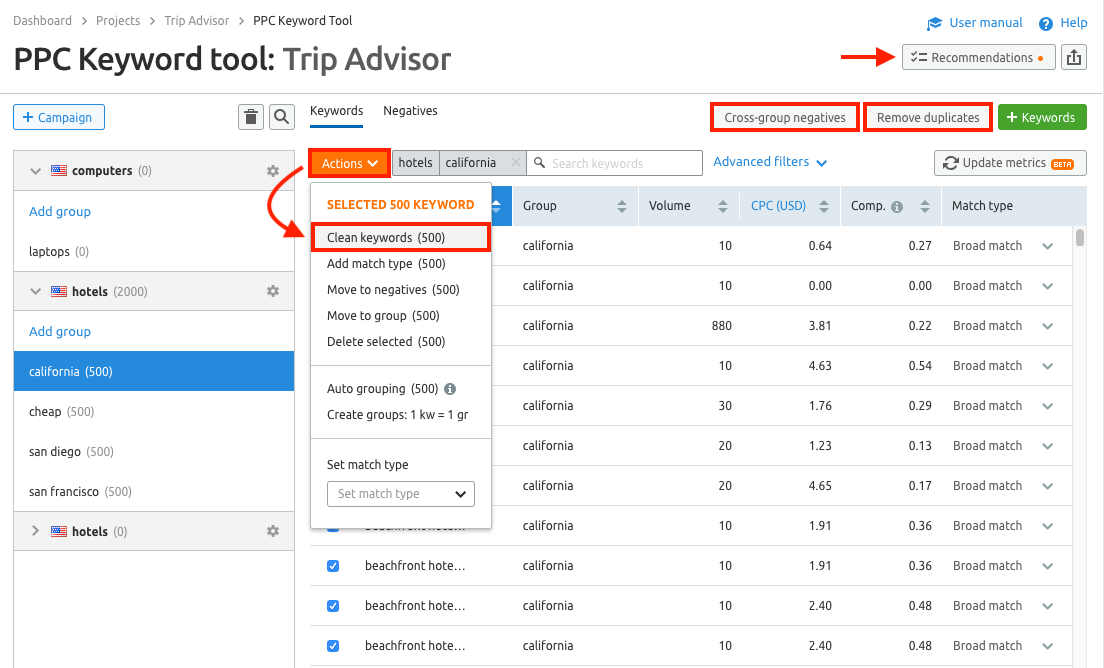Click in Search keywords field
1104x668 pixels.
(x=615, y=163)
